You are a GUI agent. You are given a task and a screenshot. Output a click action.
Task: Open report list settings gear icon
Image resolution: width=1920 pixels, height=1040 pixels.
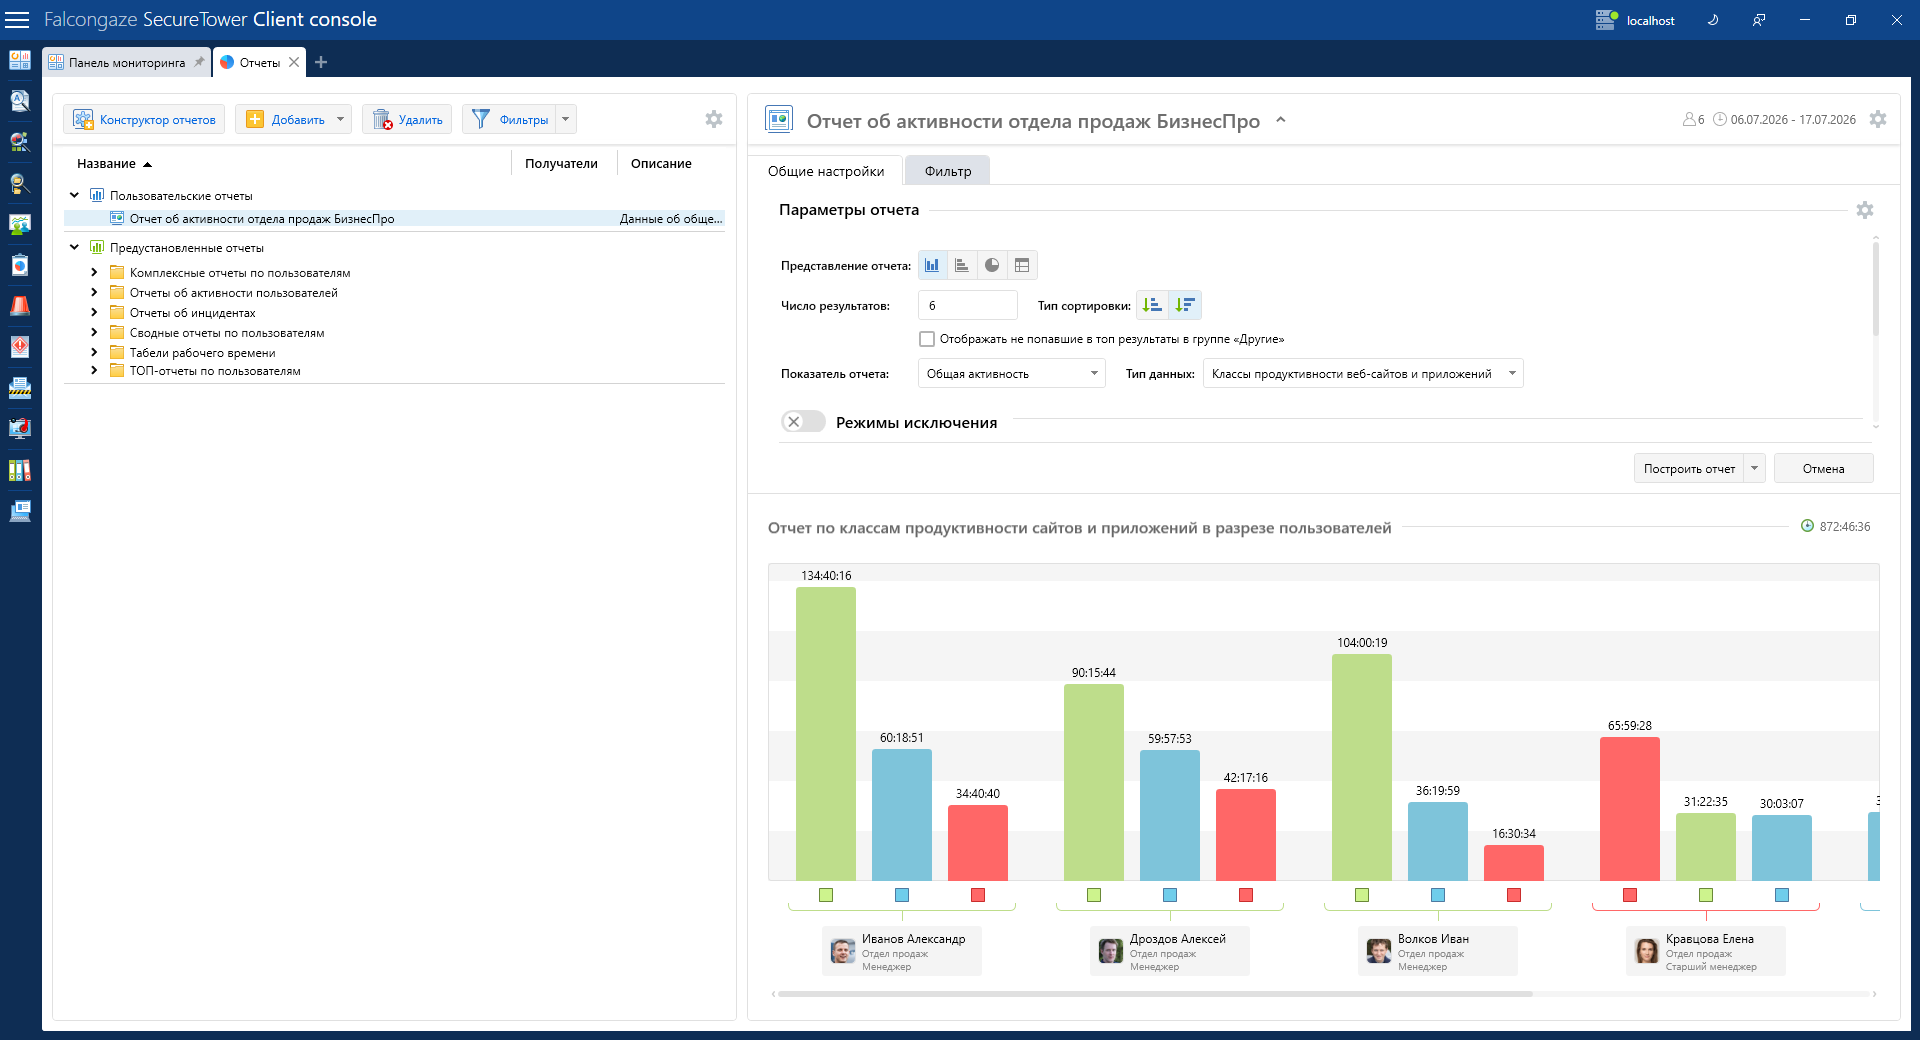[x=714, y=119]
